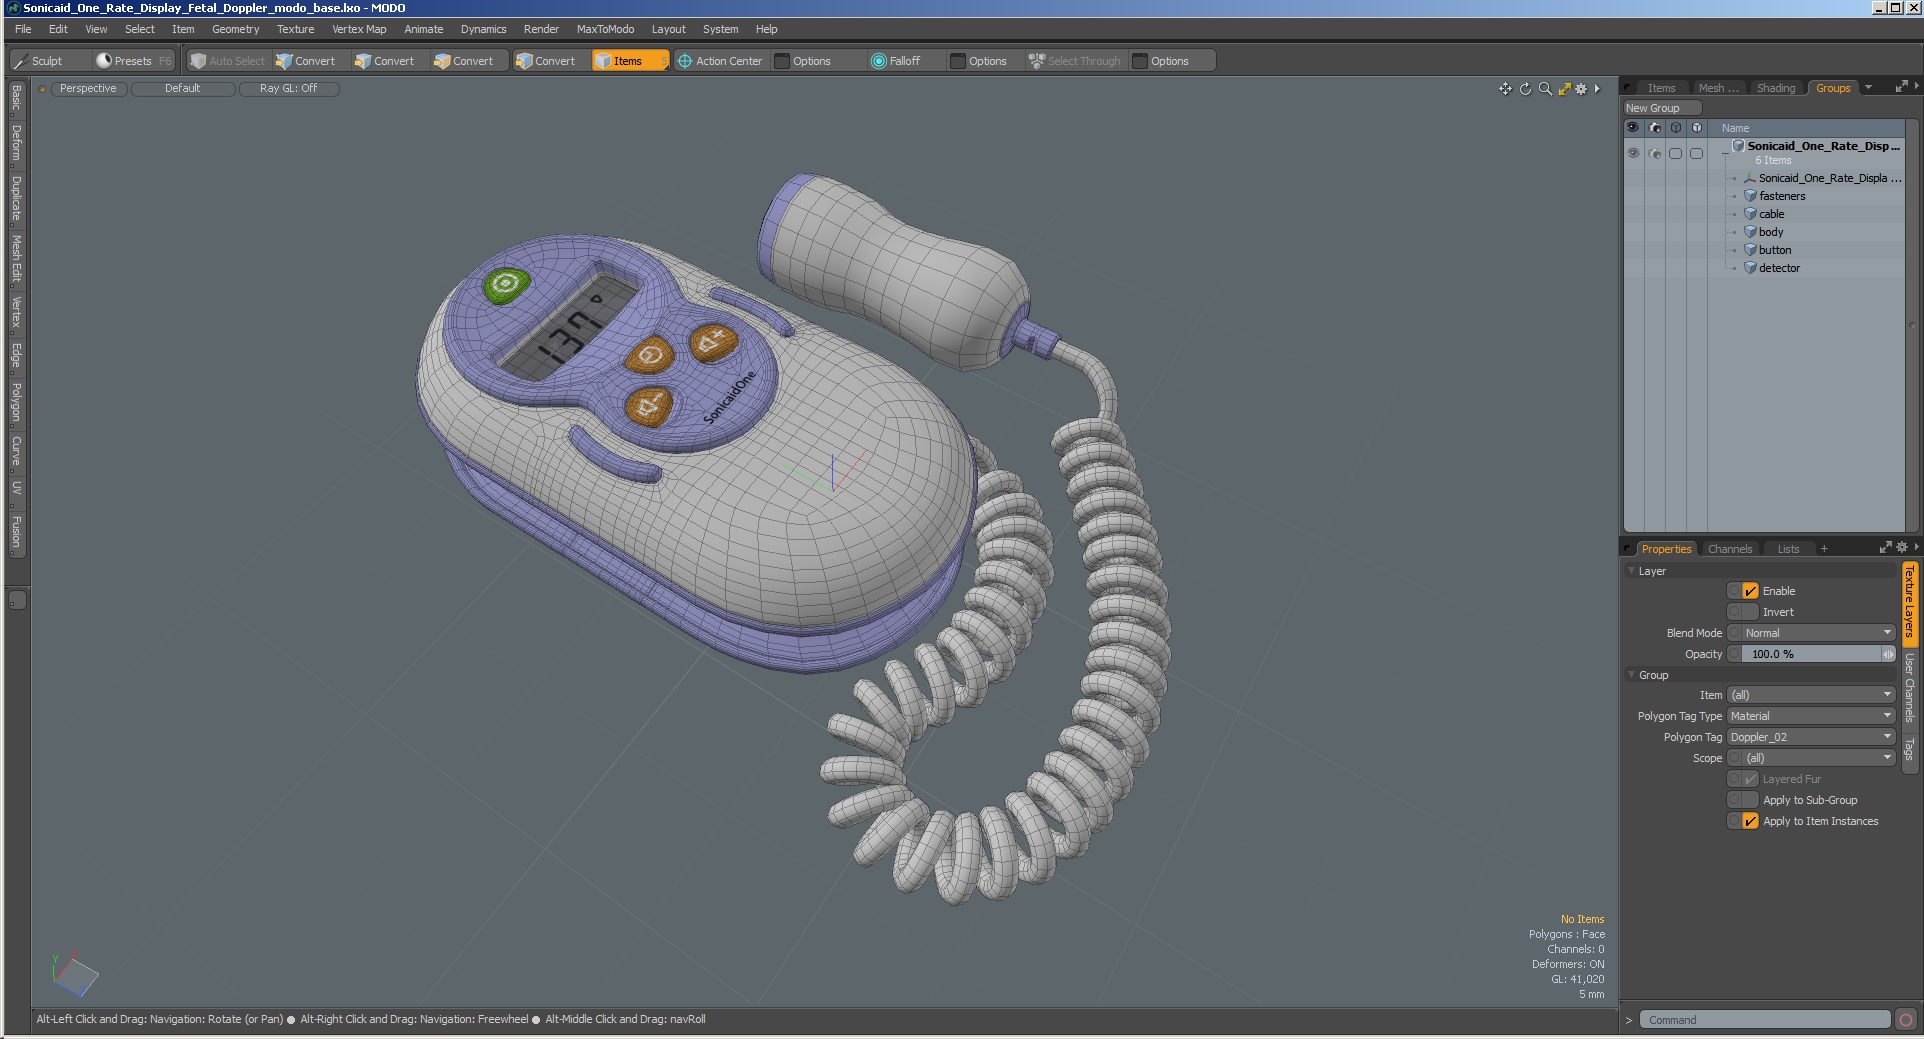Toggle the Invert checkbox

[1750, 612]
